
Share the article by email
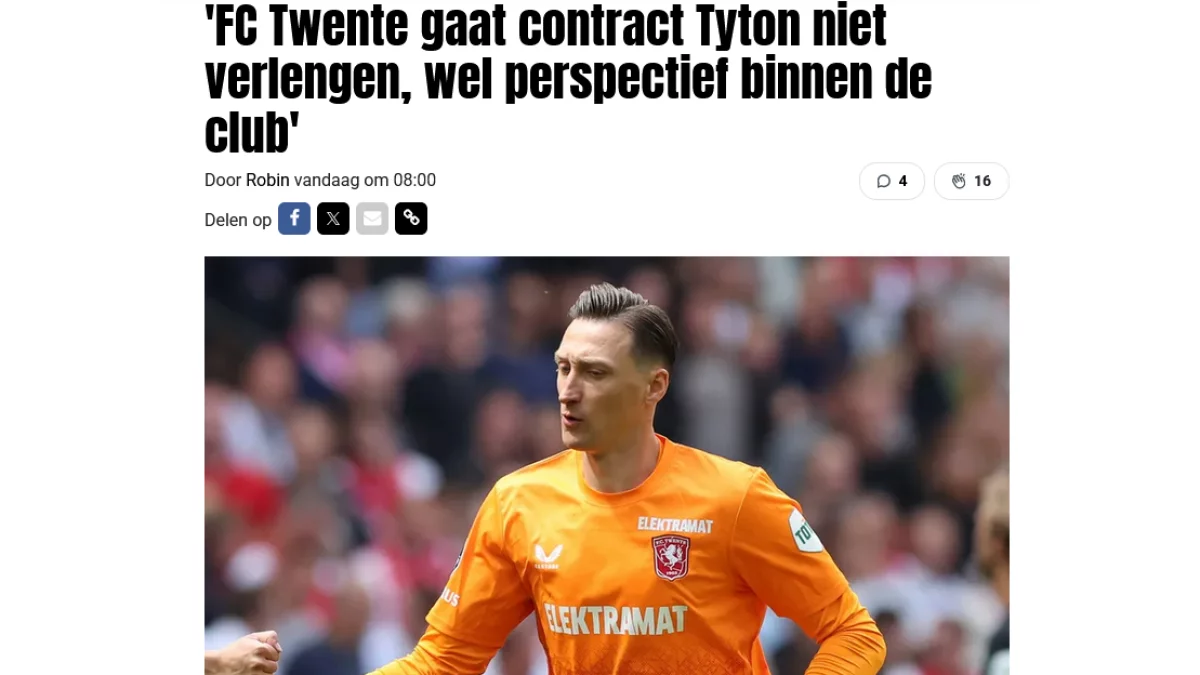click(372, 218)
